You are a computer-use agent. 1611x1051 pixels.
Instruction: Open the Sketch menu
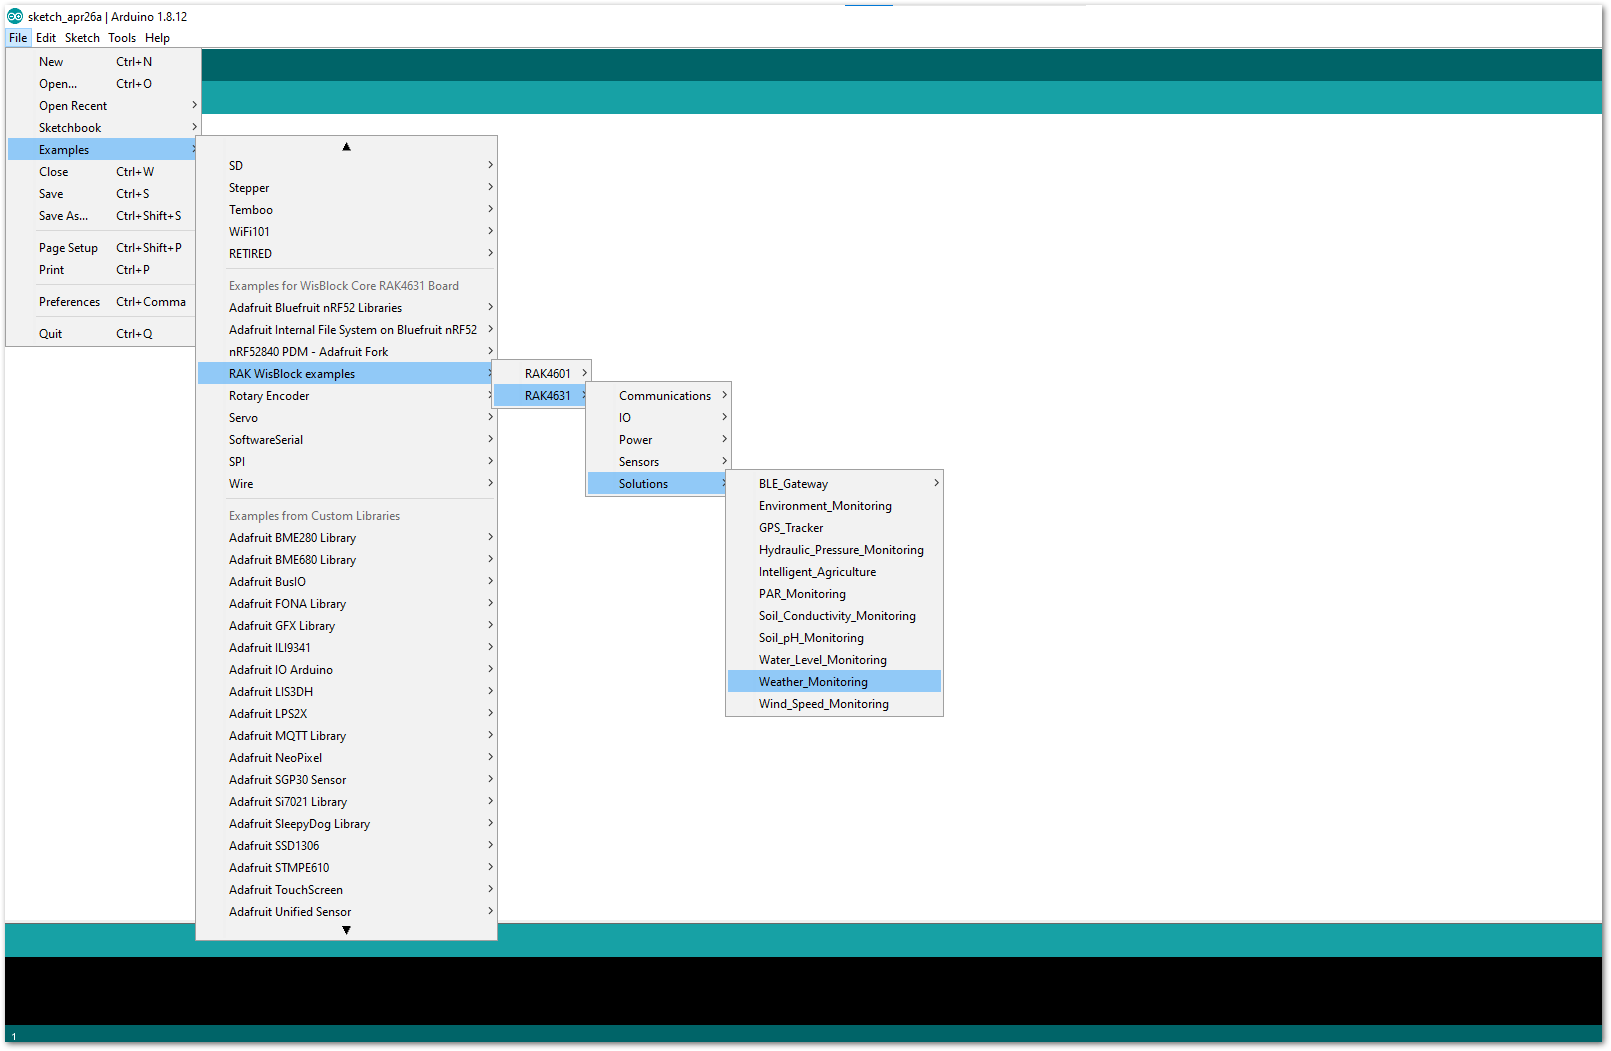click(82, 38)
